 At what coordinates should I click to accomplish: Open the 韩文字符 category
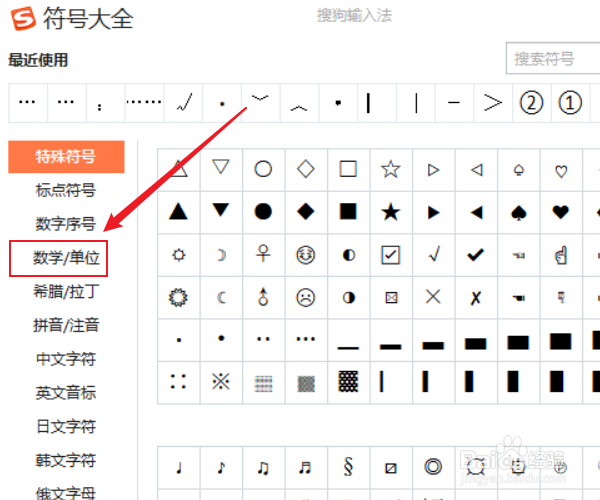65,460
